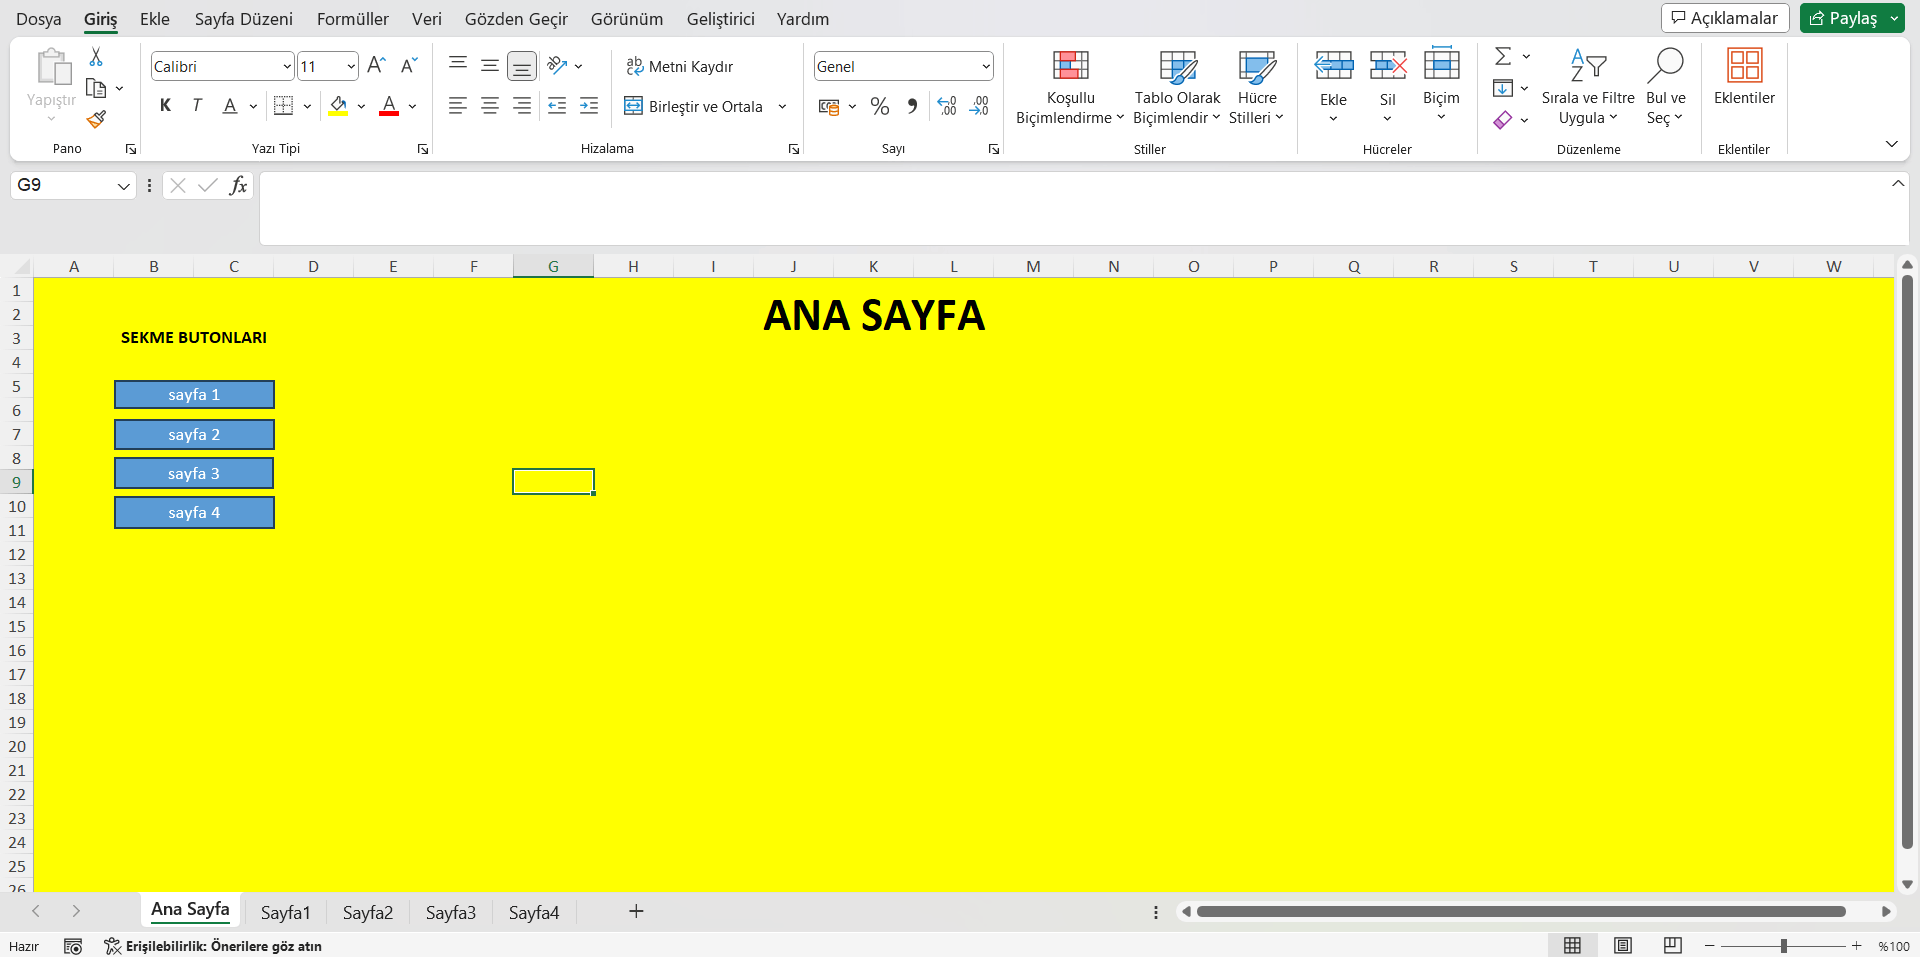
Task: Open the Dosya menu
Action: [39, 19]
